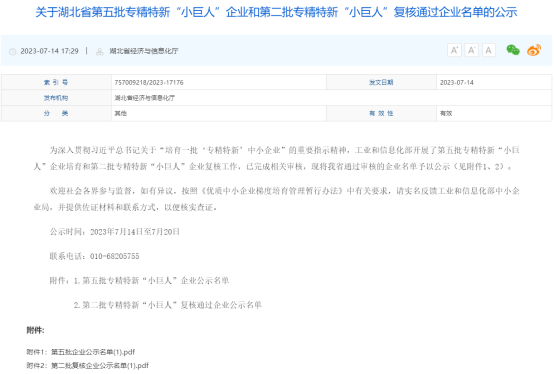Click the line 公示时间:2023年7月14日至7月20日
The image size is (554, 374).
114,232
